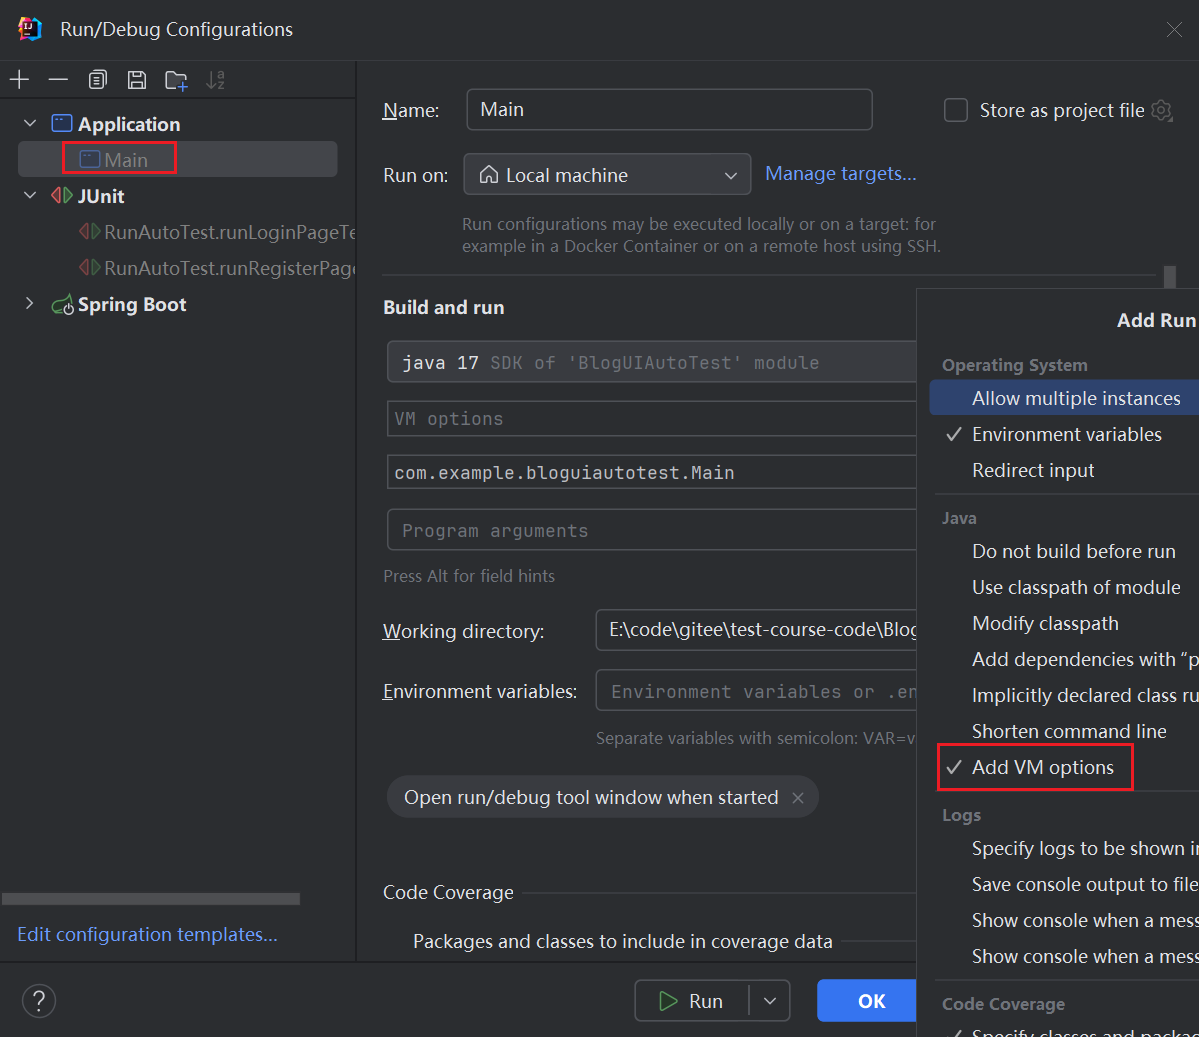Screen dimensions: 1199x1037
Task: Open the Help question mark button
Action: click(x=39, y=1000)
